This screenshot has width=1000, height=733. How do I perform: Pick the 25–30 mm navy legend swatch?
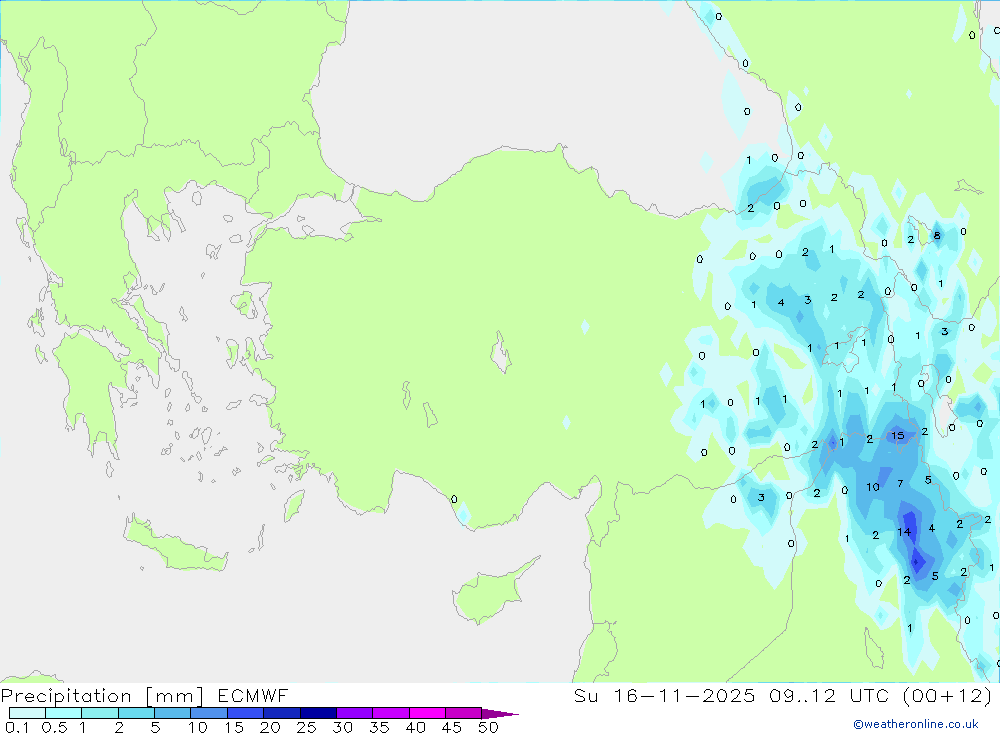tap(318, 713)
